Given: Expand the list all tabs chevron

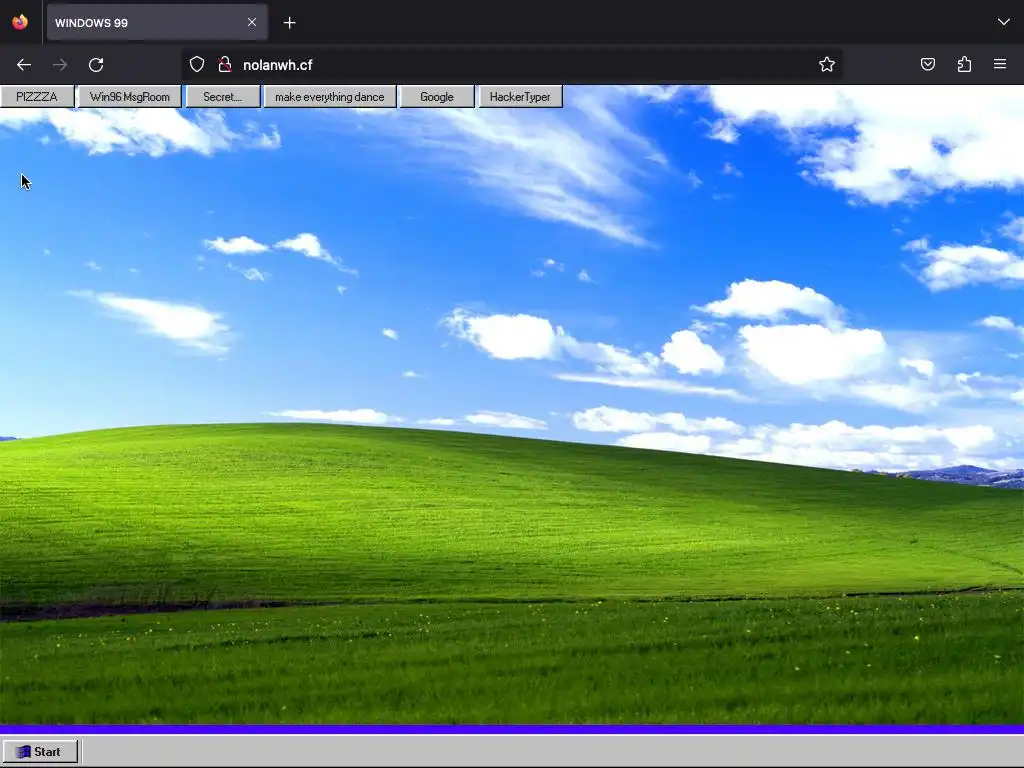Looking at the screenshot, I should (1004, 22).
